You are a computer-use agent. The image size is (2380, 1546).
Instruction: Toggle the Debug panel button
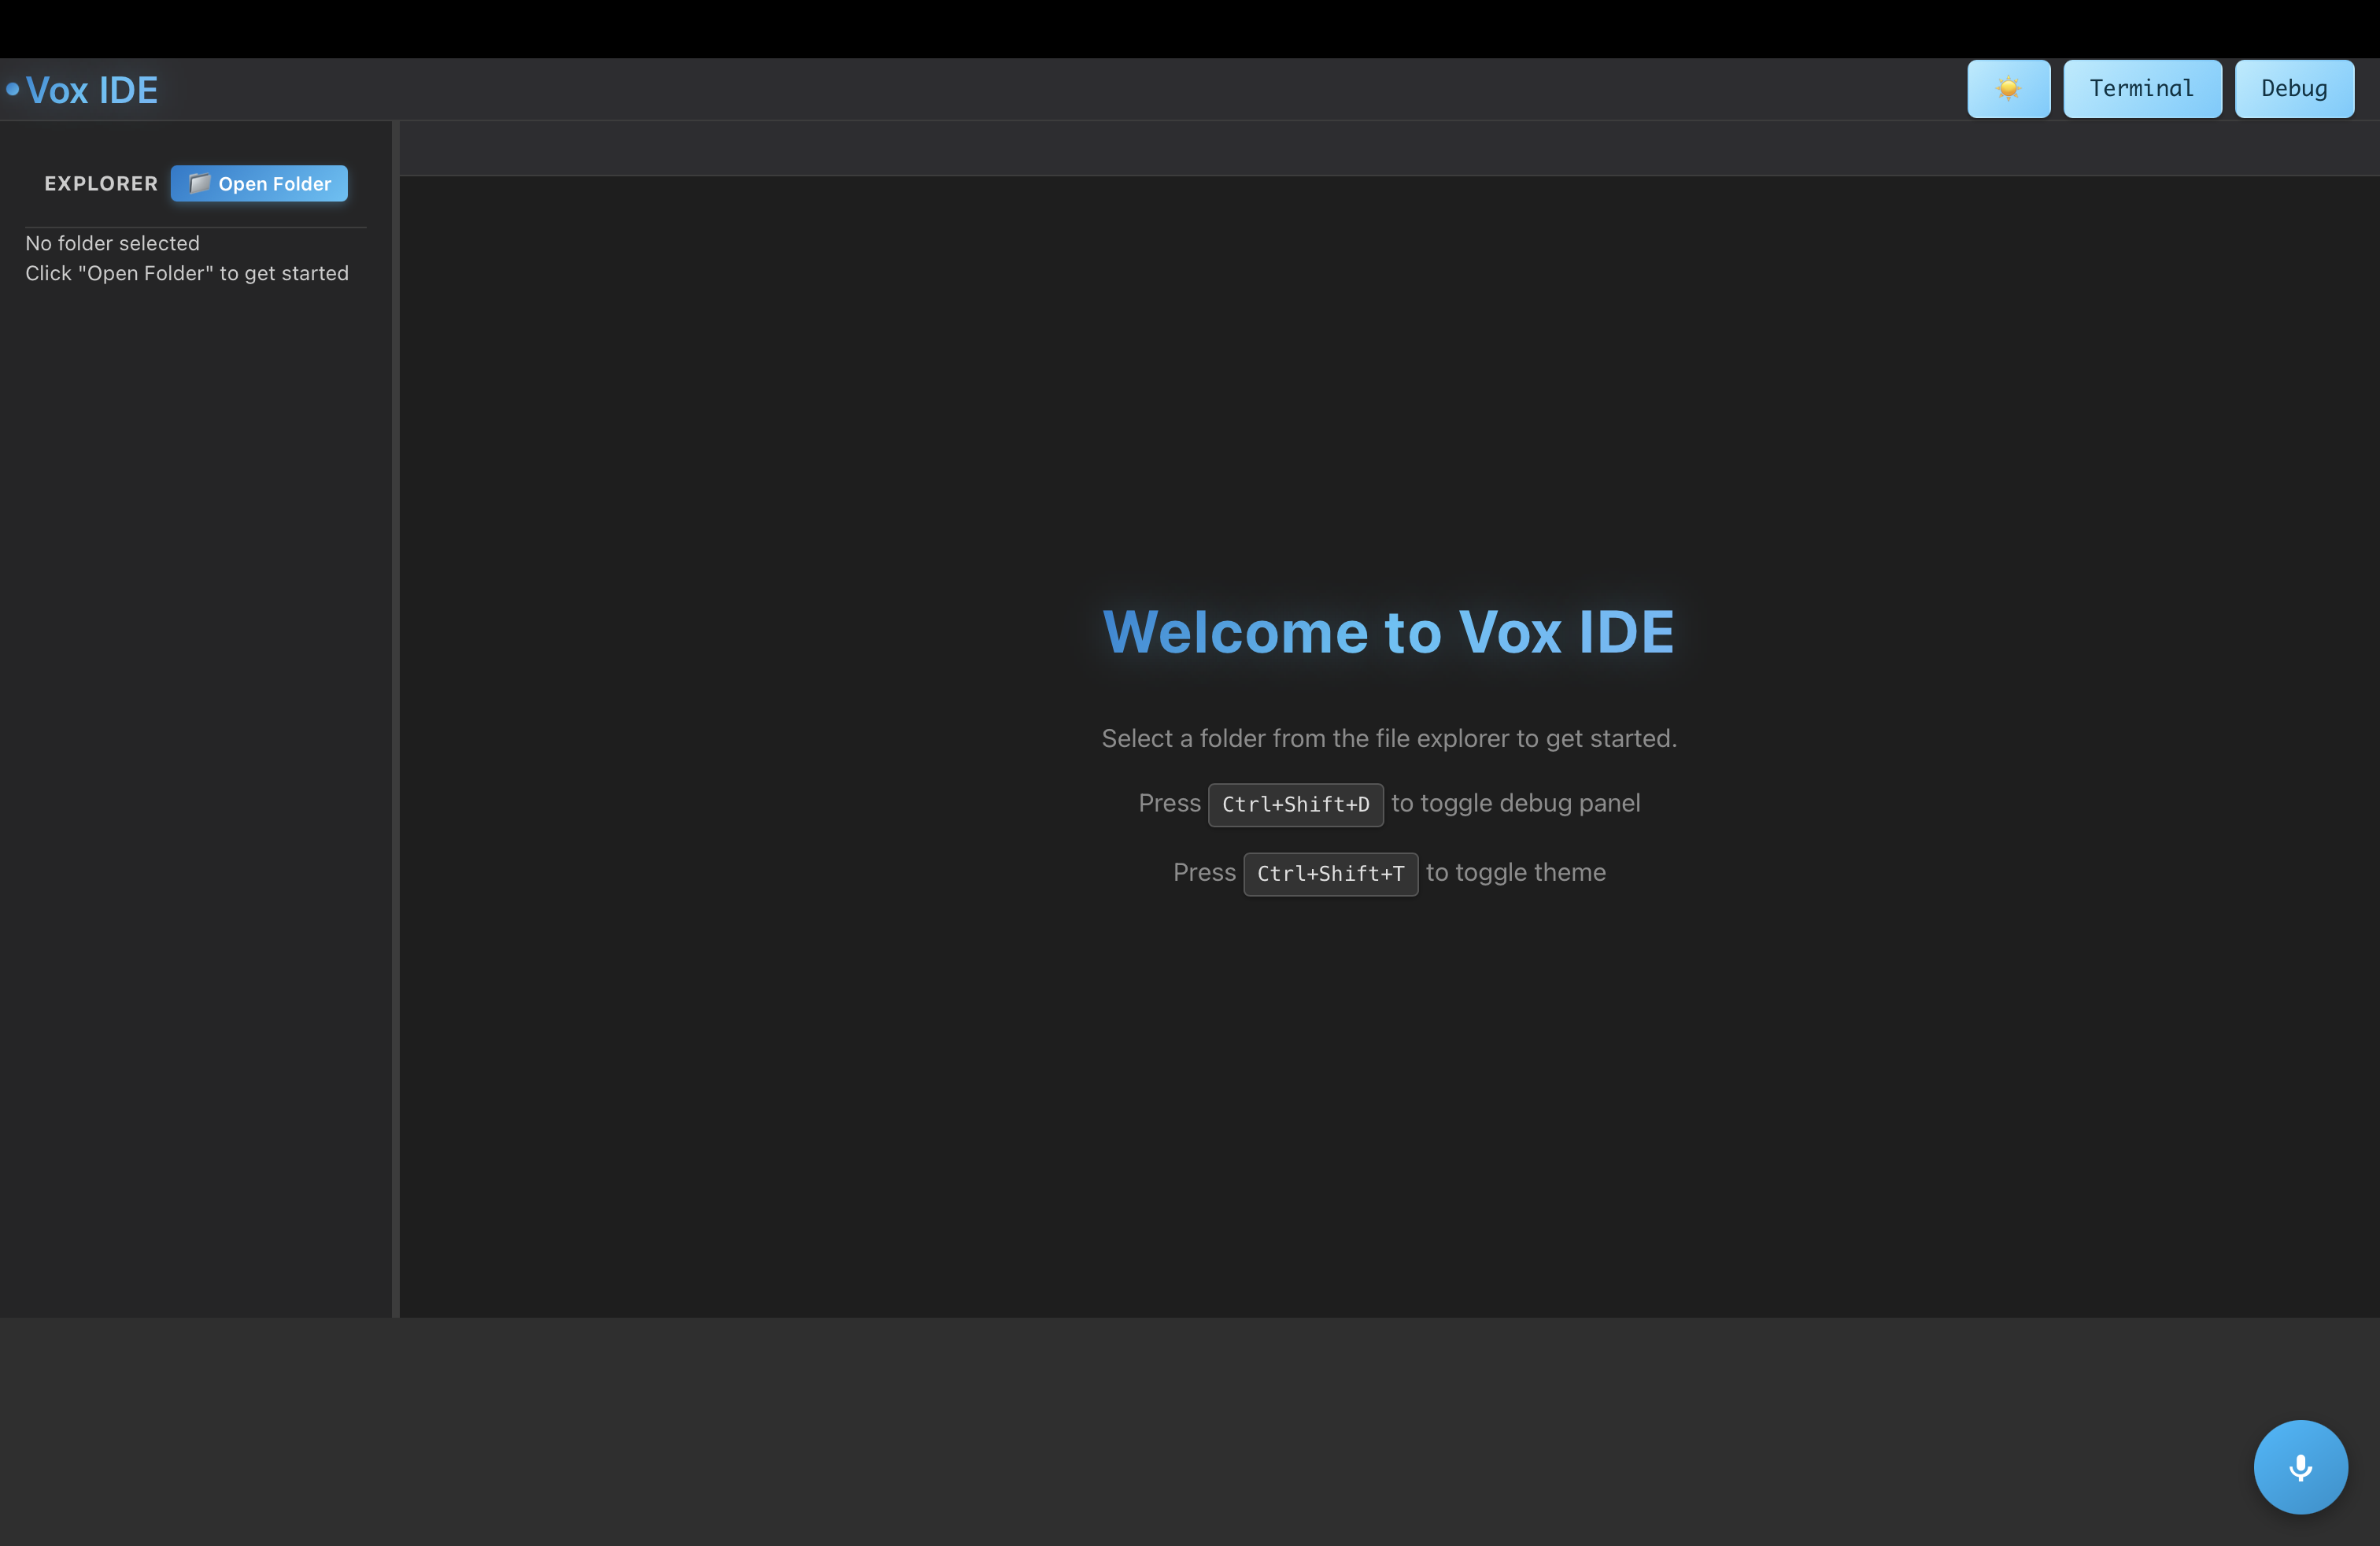click(x=2294, y=89)
